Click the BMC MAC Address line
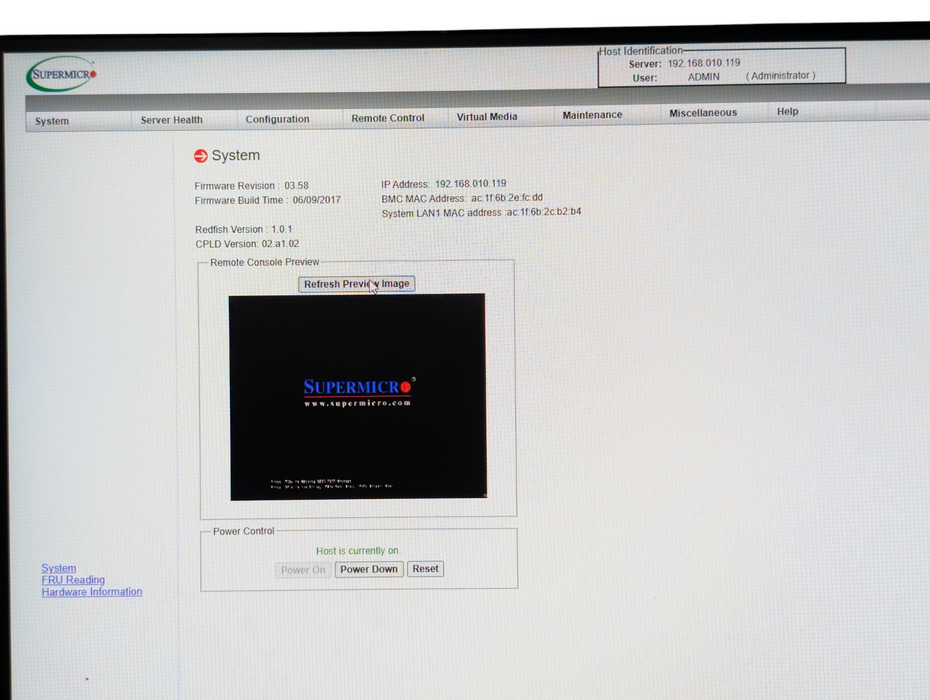Viewport: 930px width, 700px height. click(462, 198)
